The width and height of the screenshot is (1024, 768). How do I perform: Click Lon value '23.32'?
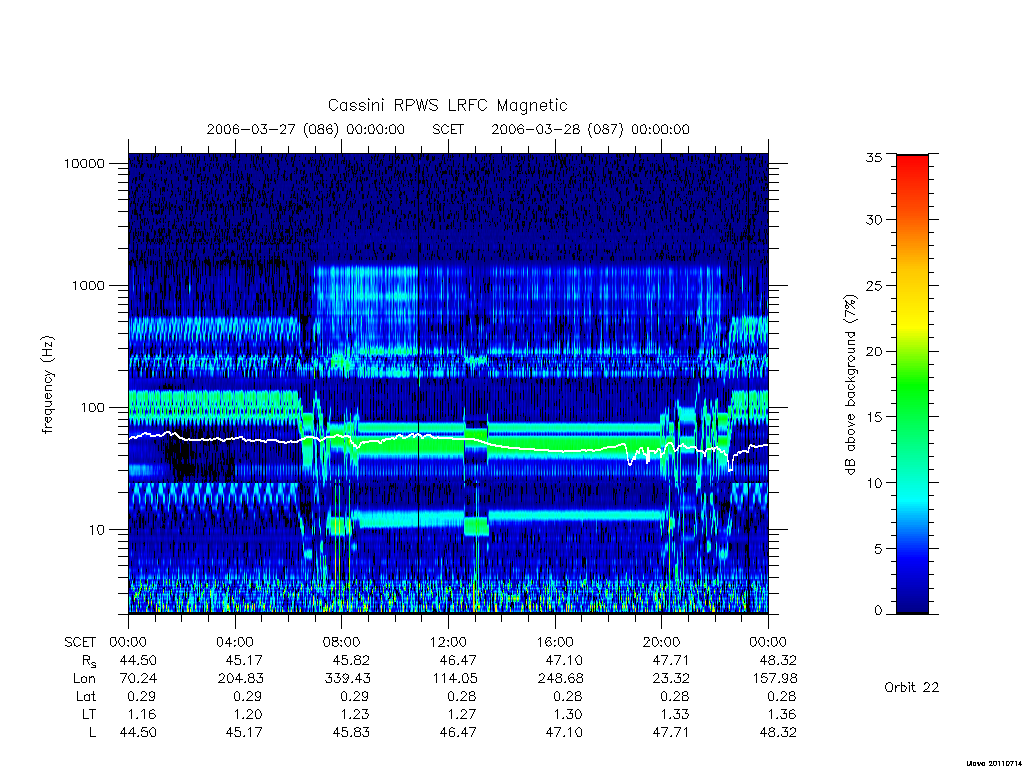pyautogui.click(x=671, y=679)
